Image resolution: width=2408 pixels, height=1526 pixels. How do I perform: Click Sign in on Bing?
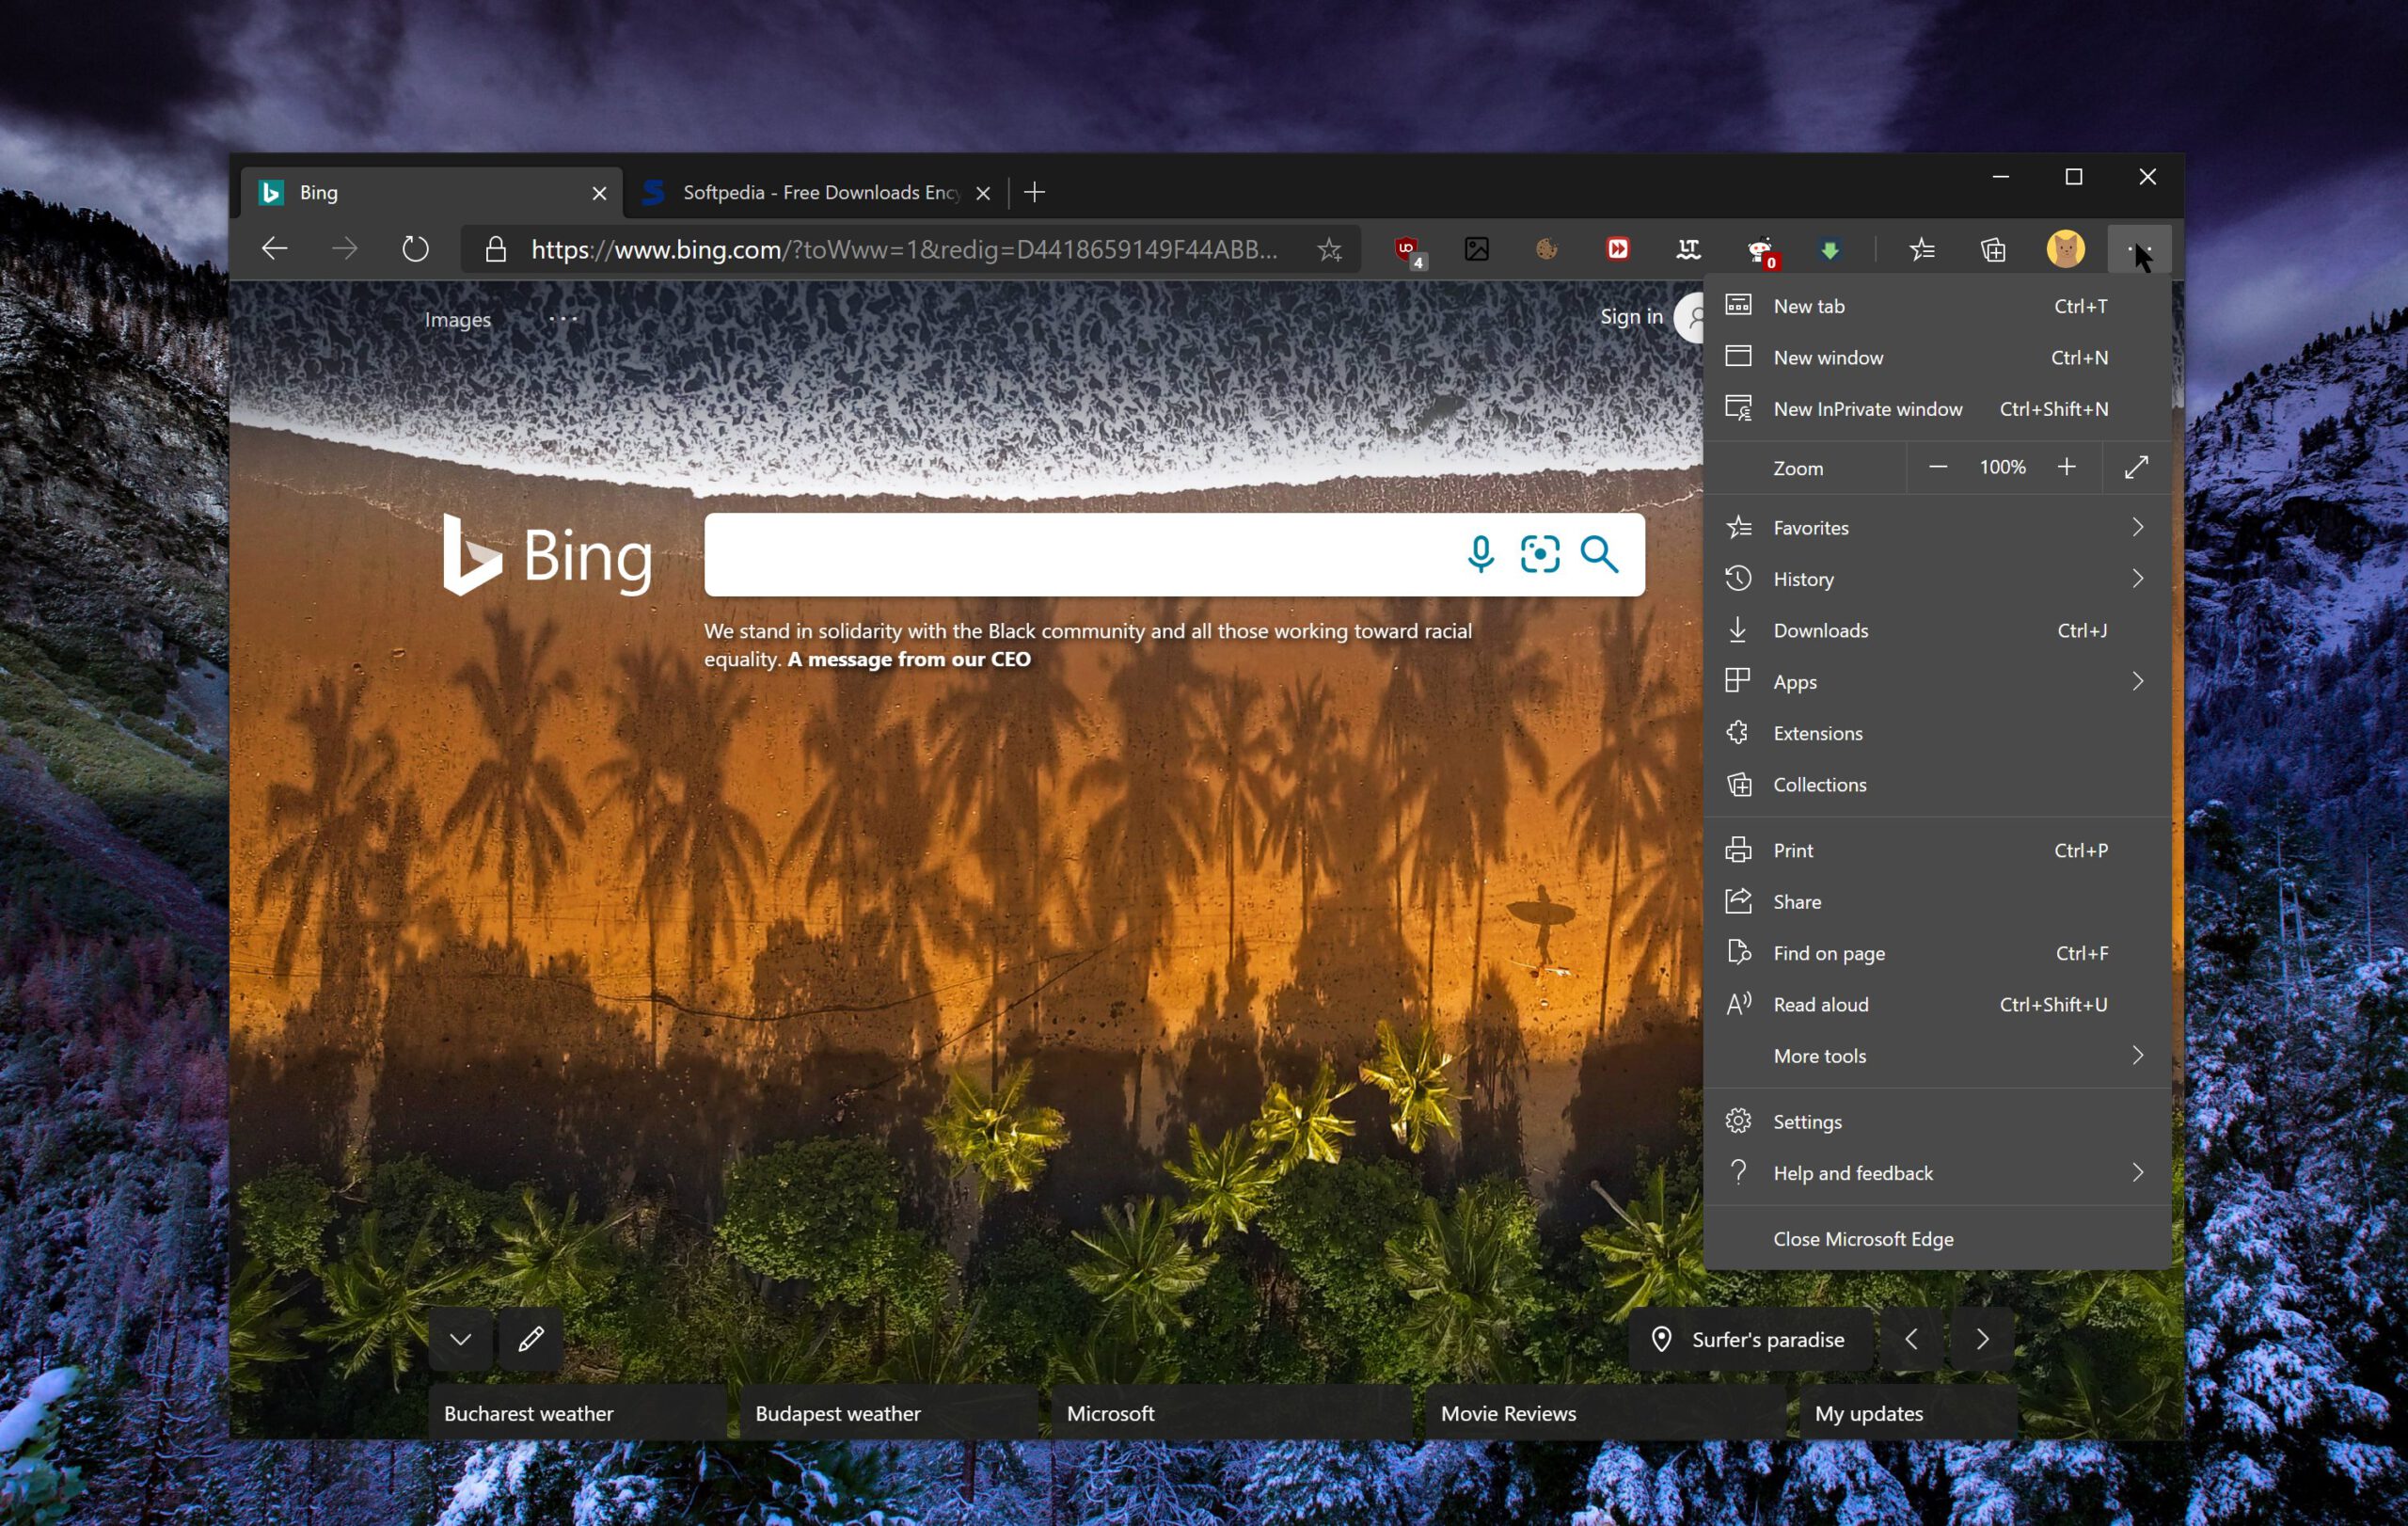1631,316
